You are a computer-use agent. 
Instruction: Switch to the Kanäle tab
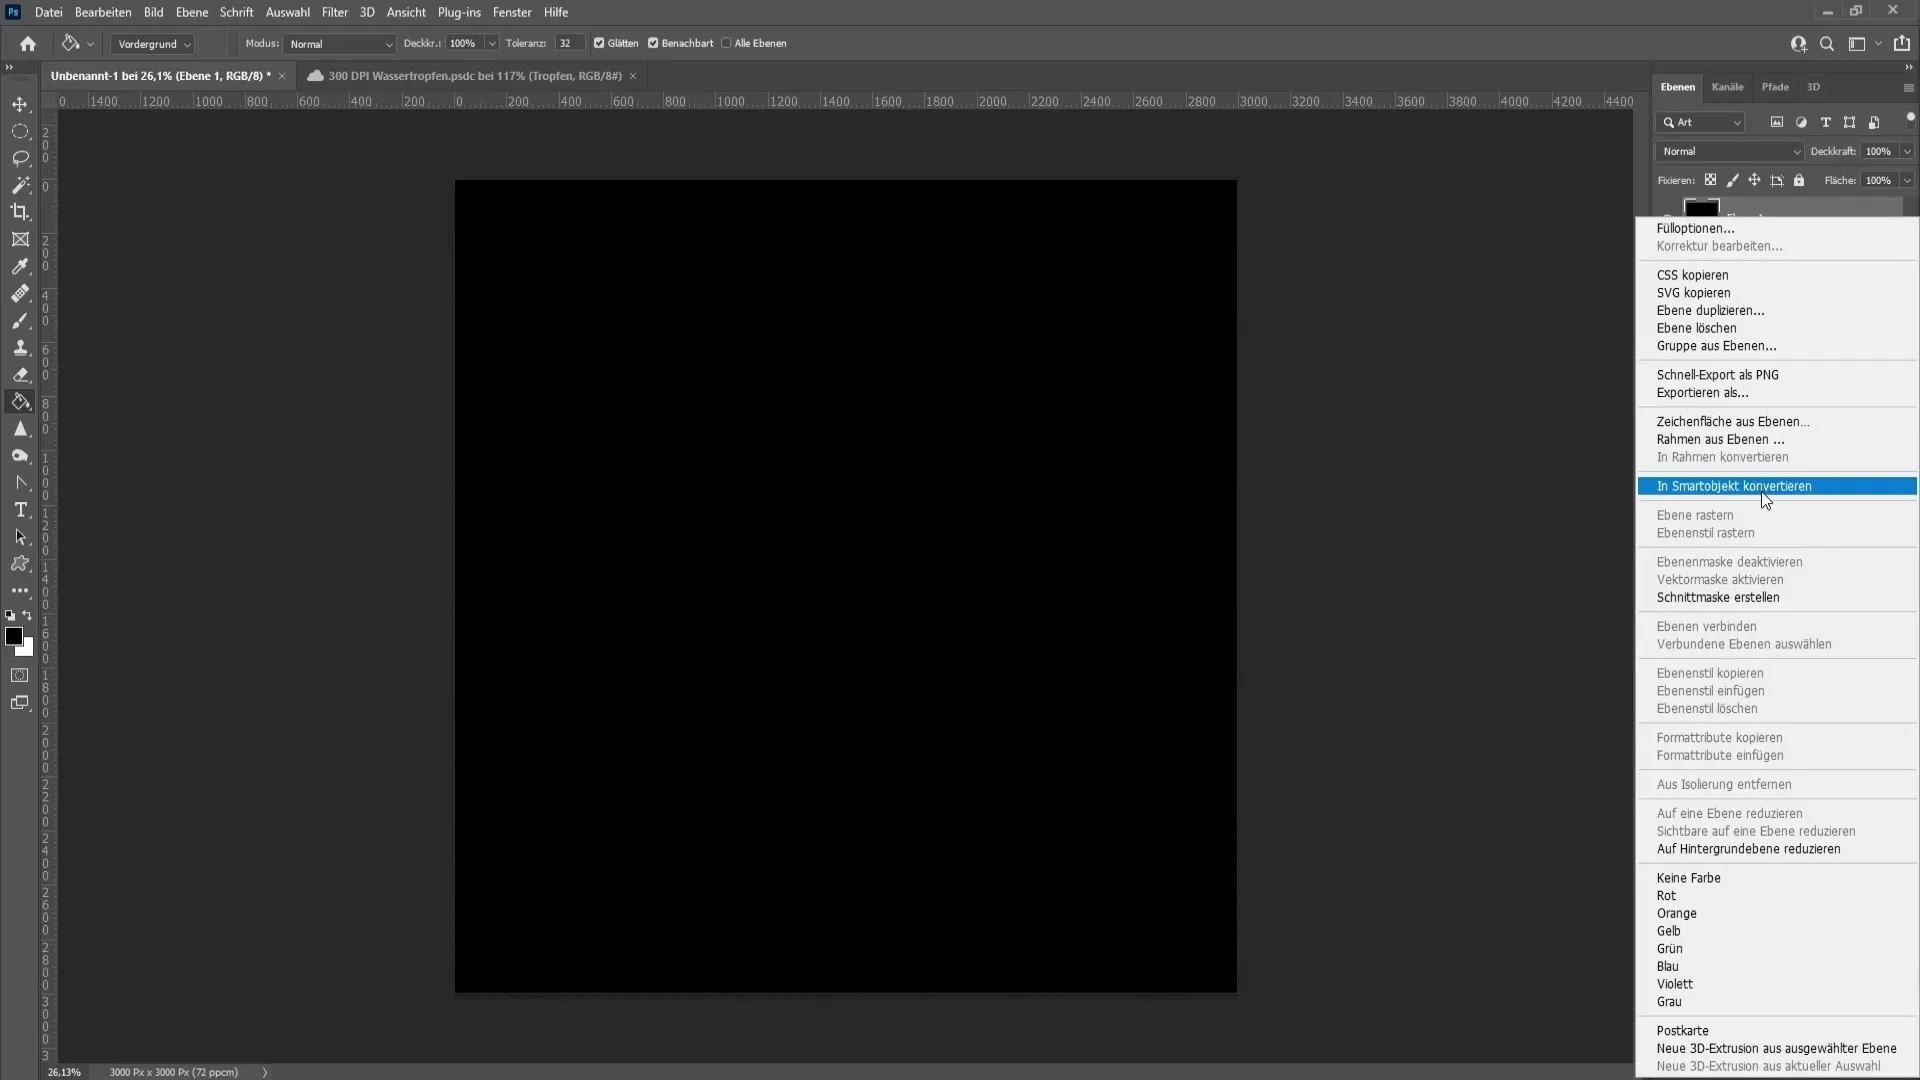pos(1727,87)
